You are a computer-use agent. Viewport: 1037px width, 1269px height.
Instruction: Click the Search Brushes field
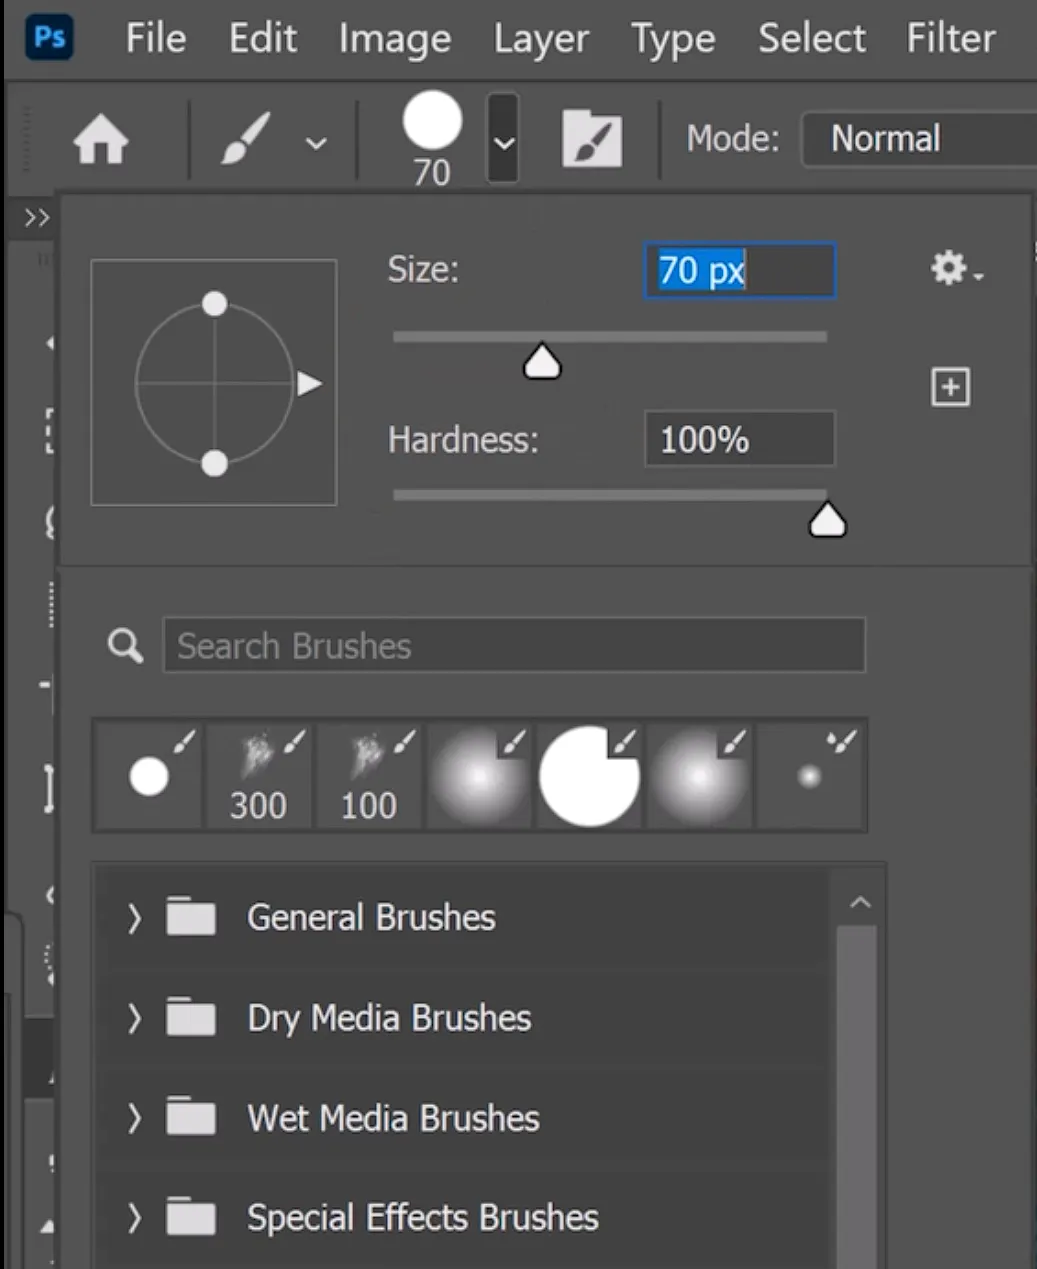pos(514,646)
